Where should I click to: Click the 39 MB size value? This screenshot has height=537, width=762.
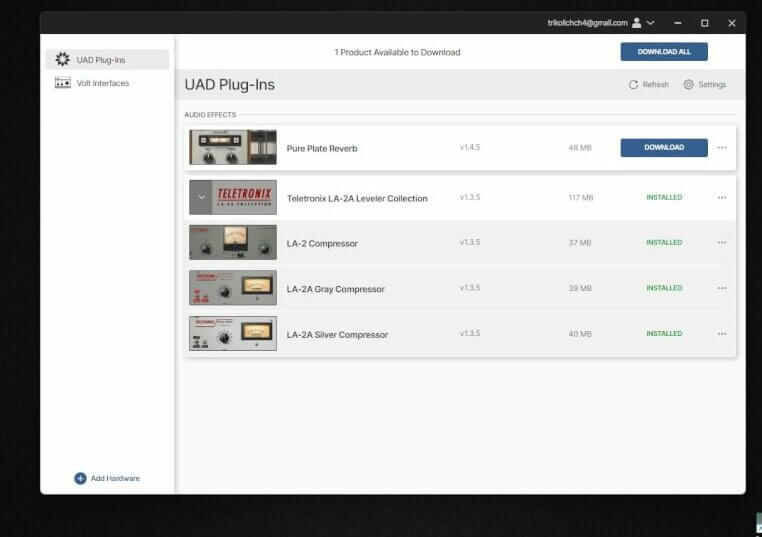[580, 288]
